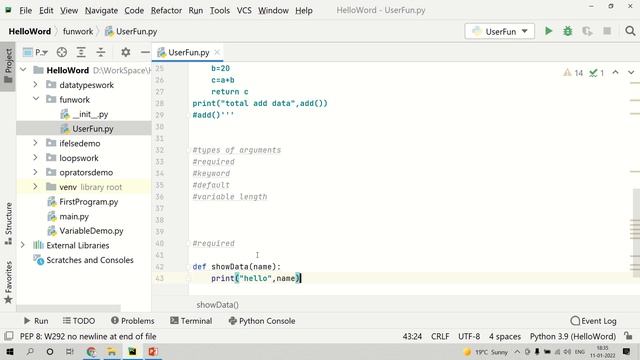The height and width of the screenshot is (360, 640).
Task: Click the Stop square icon
Action: tap(607, 31)
